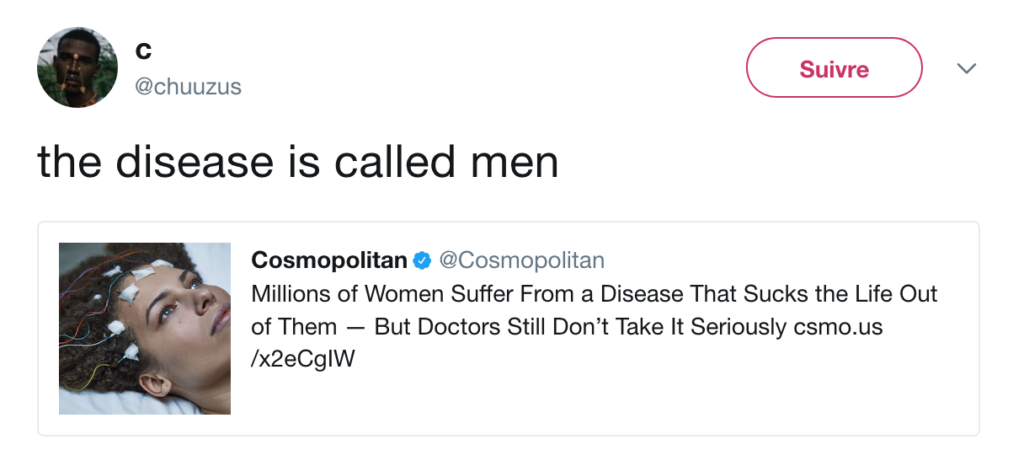
Task: Click "But Doctors Still Don't Take It Seriously"
Action: tap(582, 327)
